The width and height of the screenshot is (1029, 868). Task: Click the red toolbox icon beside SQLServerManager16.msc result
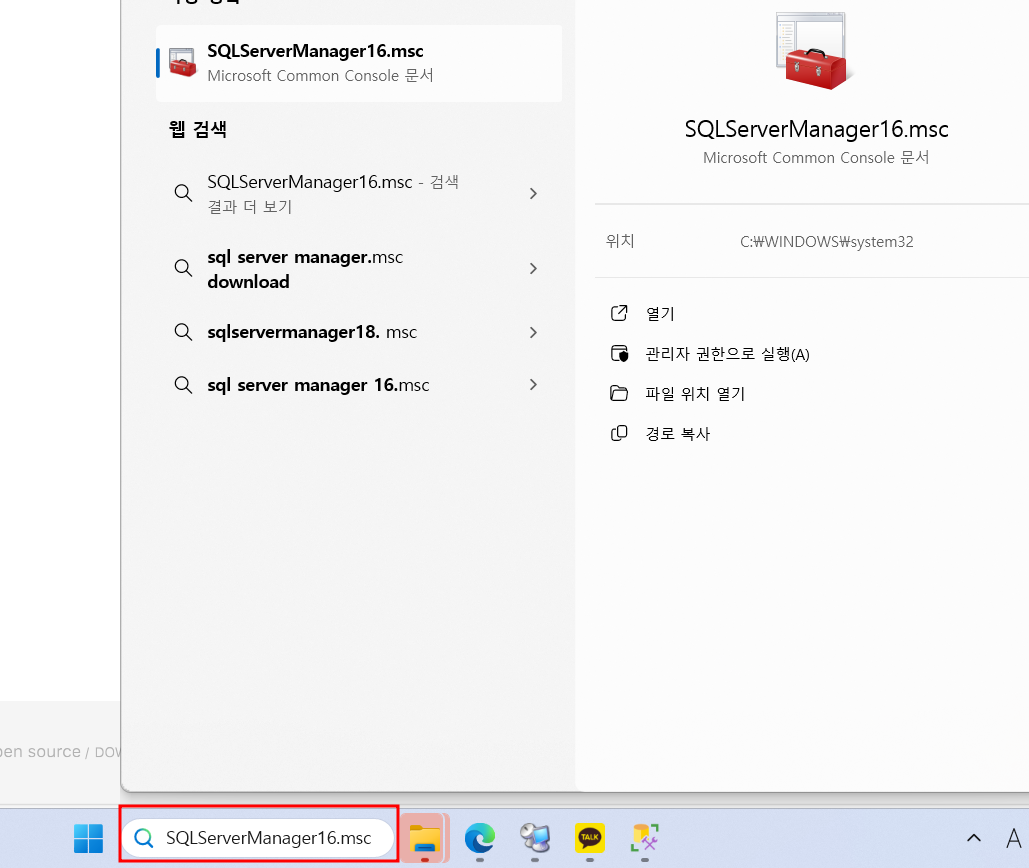(x=182, y=63)
